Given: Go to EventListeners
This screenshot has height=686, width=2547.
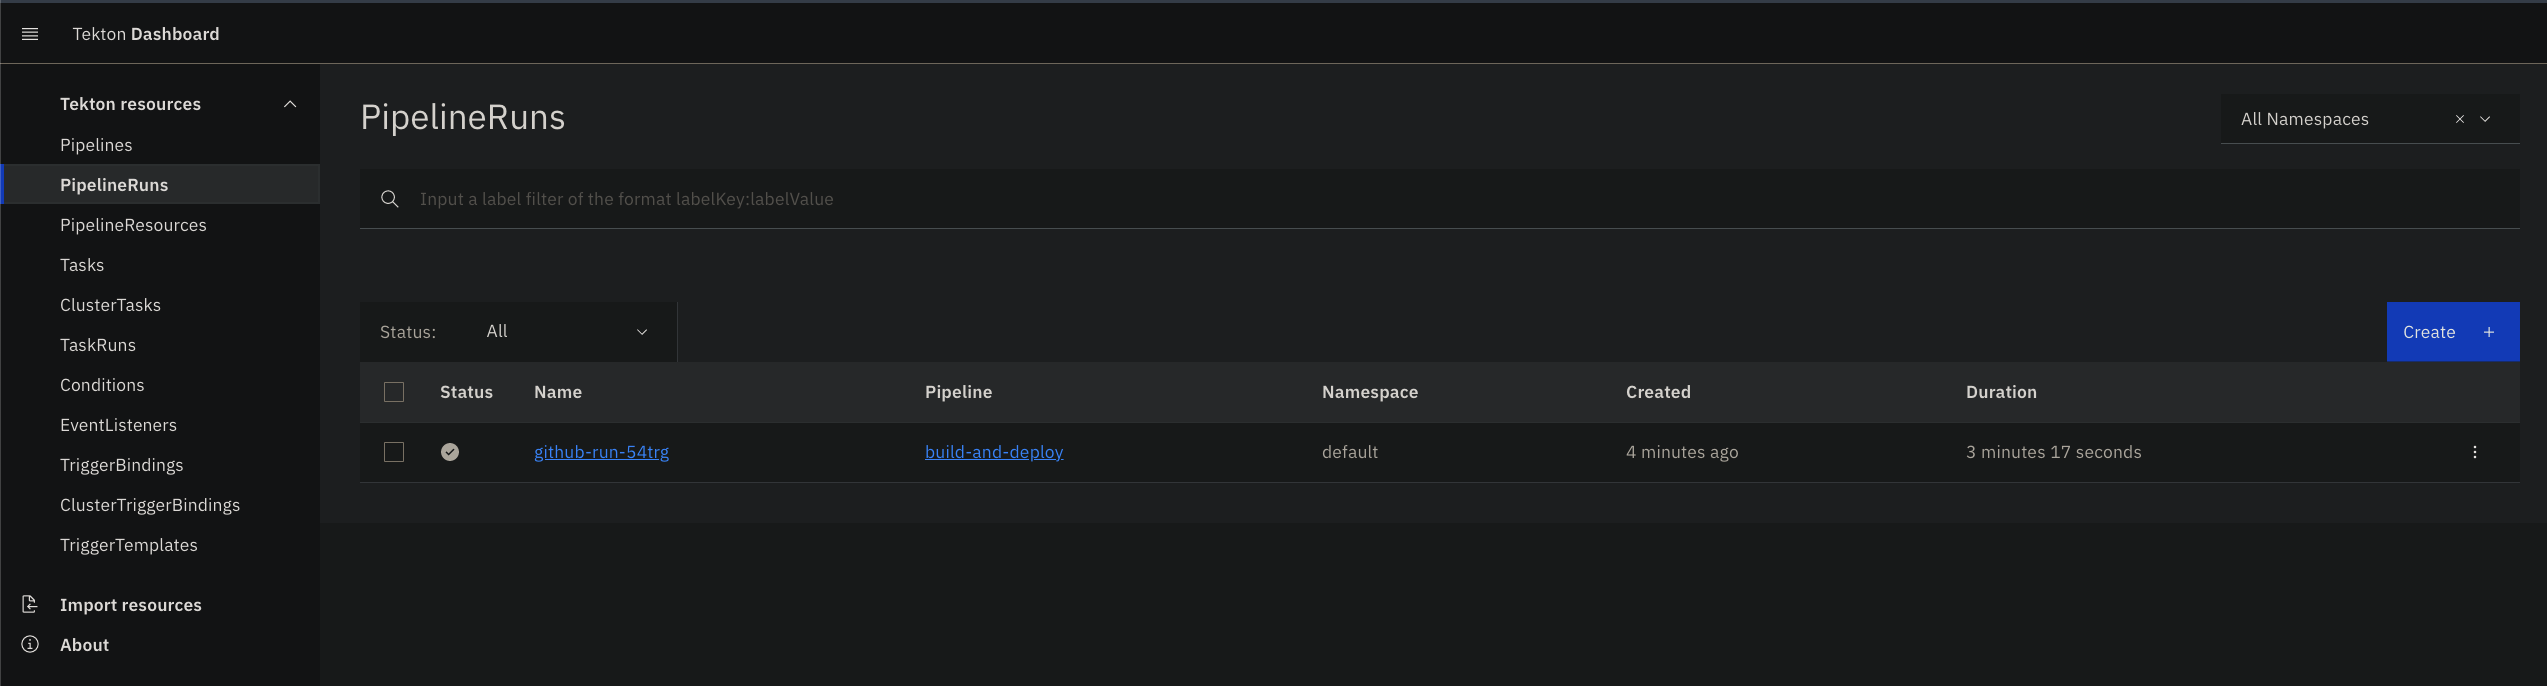Looking at the screenshot, I should click(118, 425).
